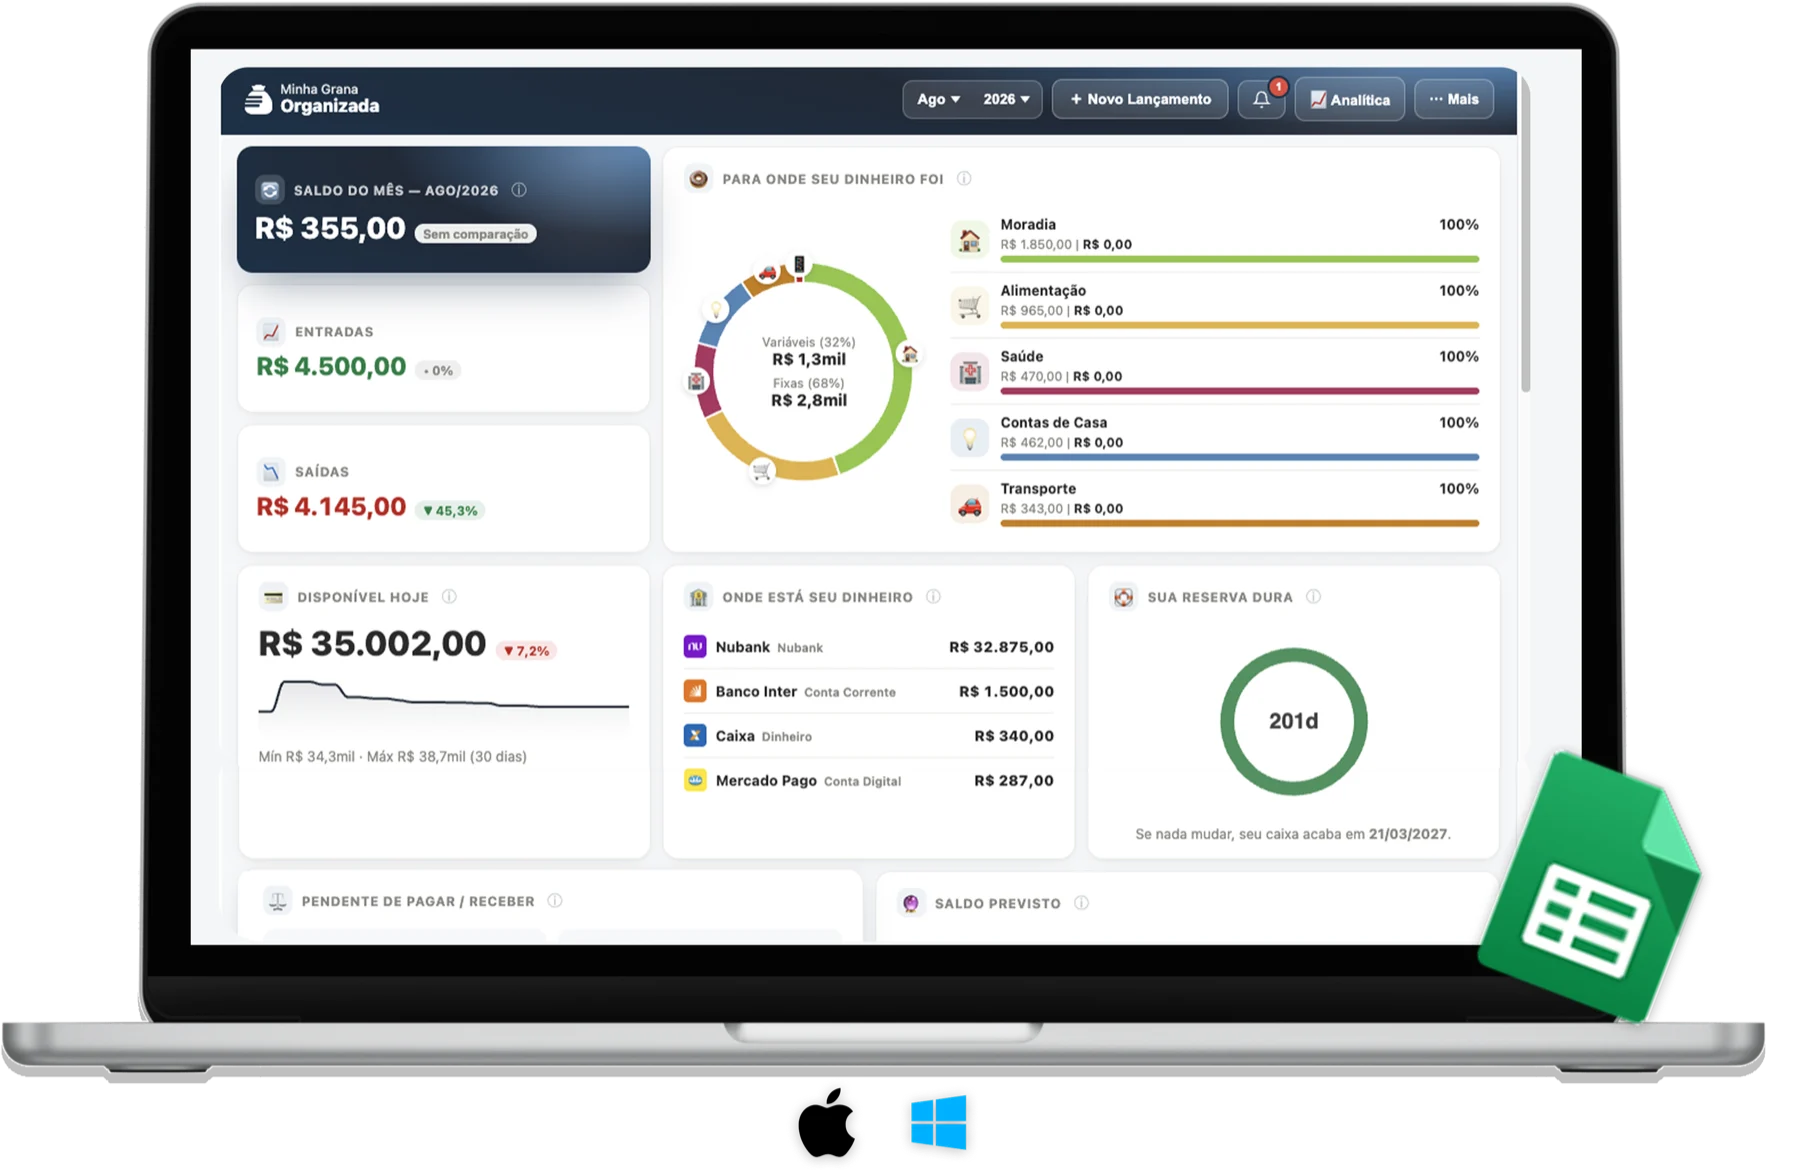Click info icon beside Pendente de Pagar / Receber

(x=555, y=901)
